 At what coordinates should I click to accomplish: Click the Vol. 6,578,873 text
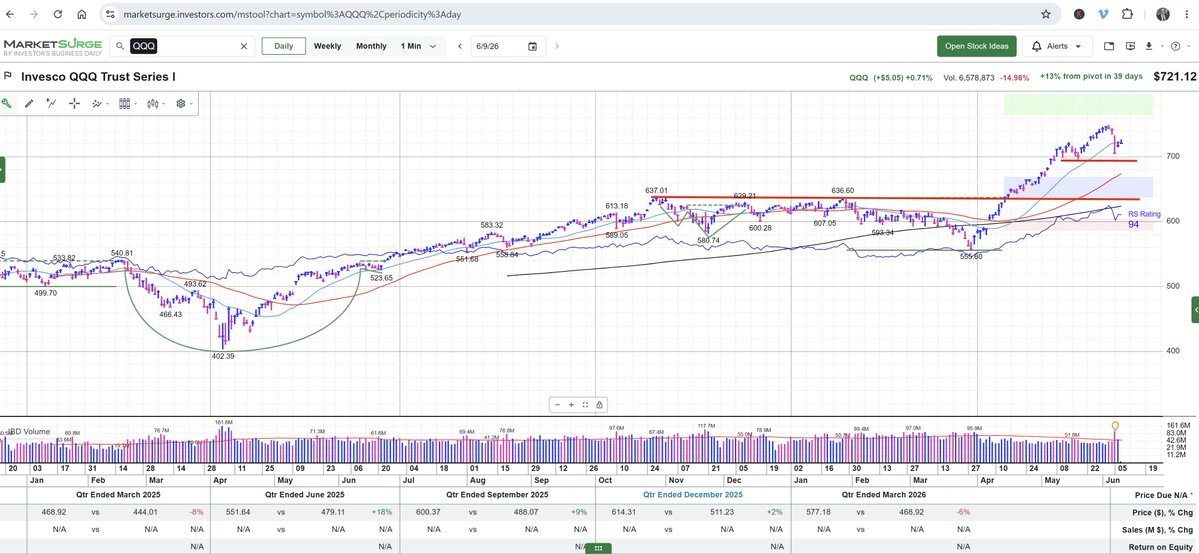coord(969,77)
